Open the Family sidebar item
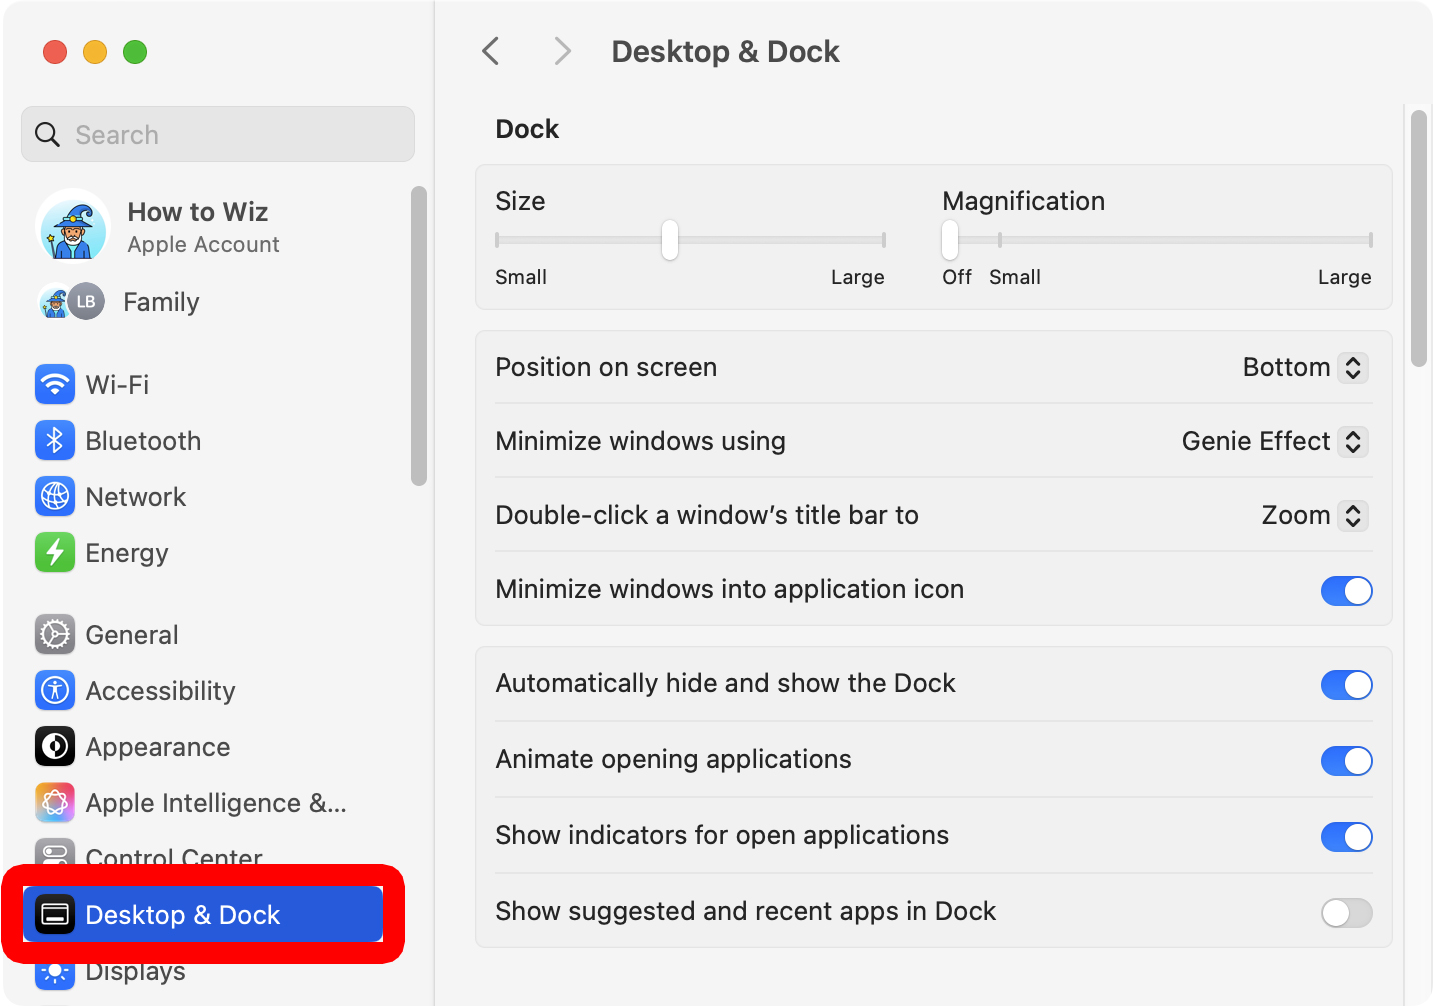Screen dimensions: 1433x1006 point(160,302)
